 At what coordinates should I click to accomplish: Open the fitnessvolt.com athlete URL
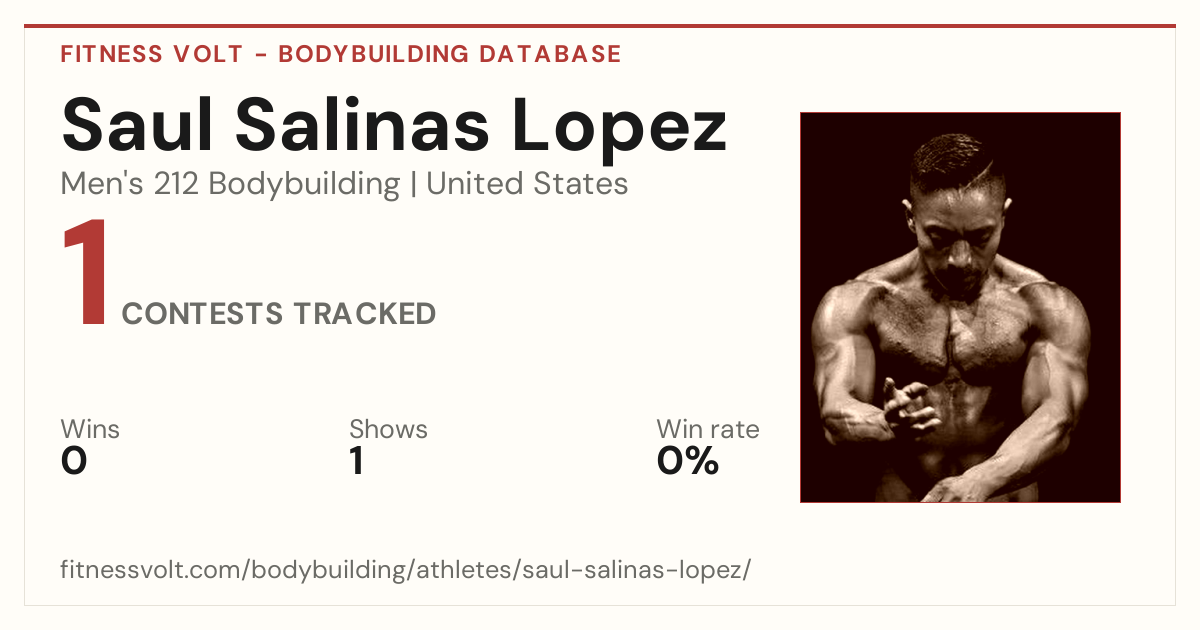click(406, 571)
